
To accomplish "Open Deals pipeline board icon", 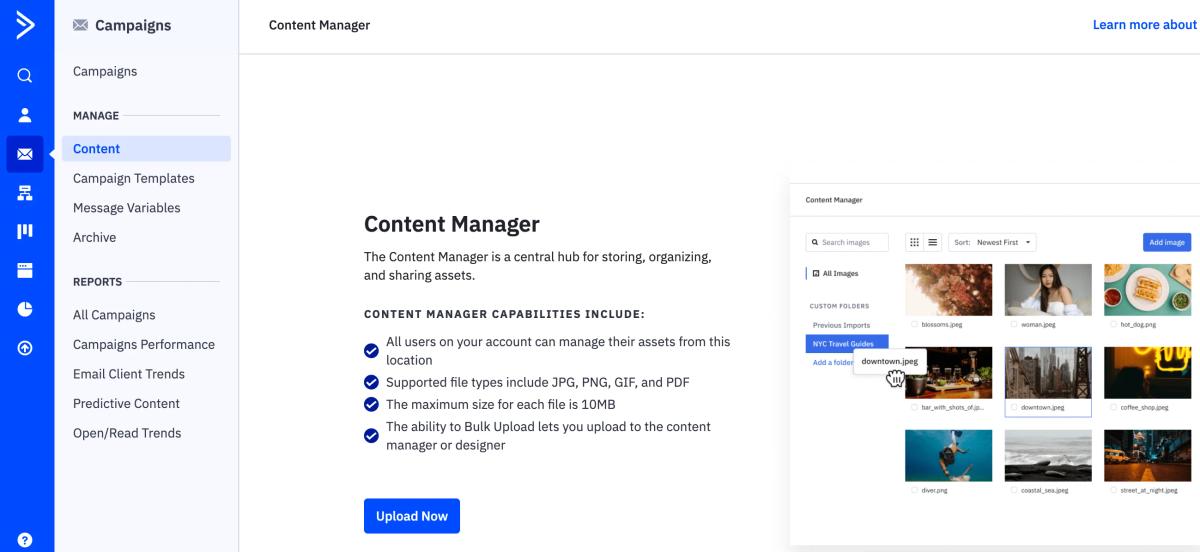I will [25, 231].
